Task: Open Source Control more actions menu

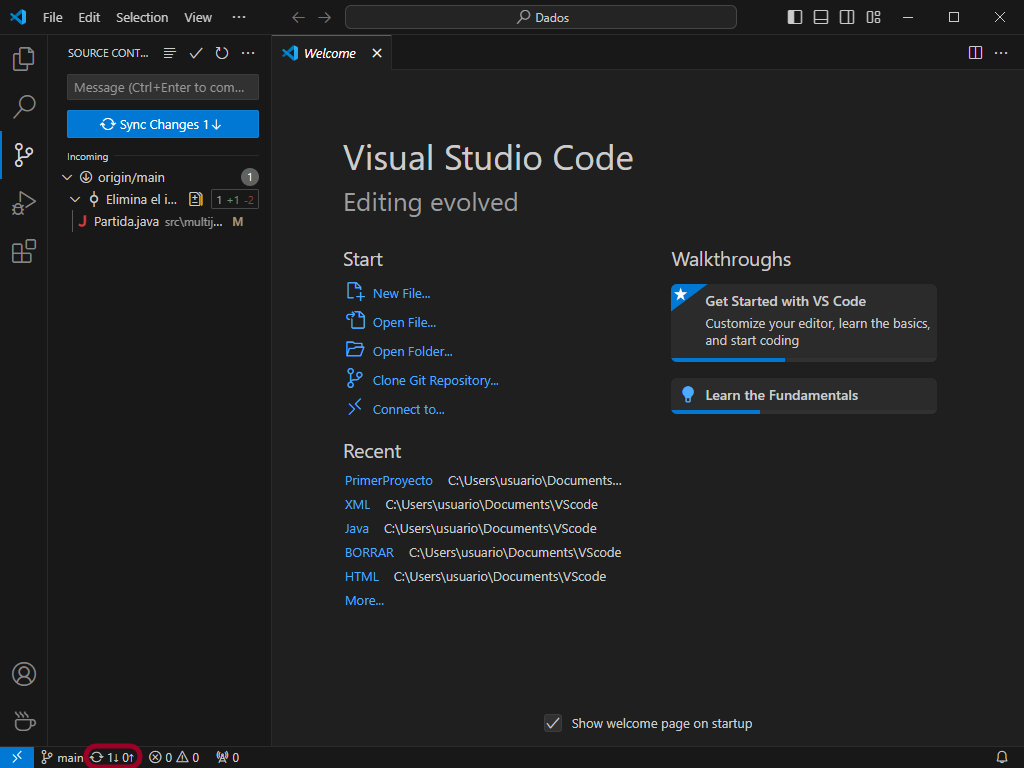Action: pyautogui.click(x=248, y=53)
